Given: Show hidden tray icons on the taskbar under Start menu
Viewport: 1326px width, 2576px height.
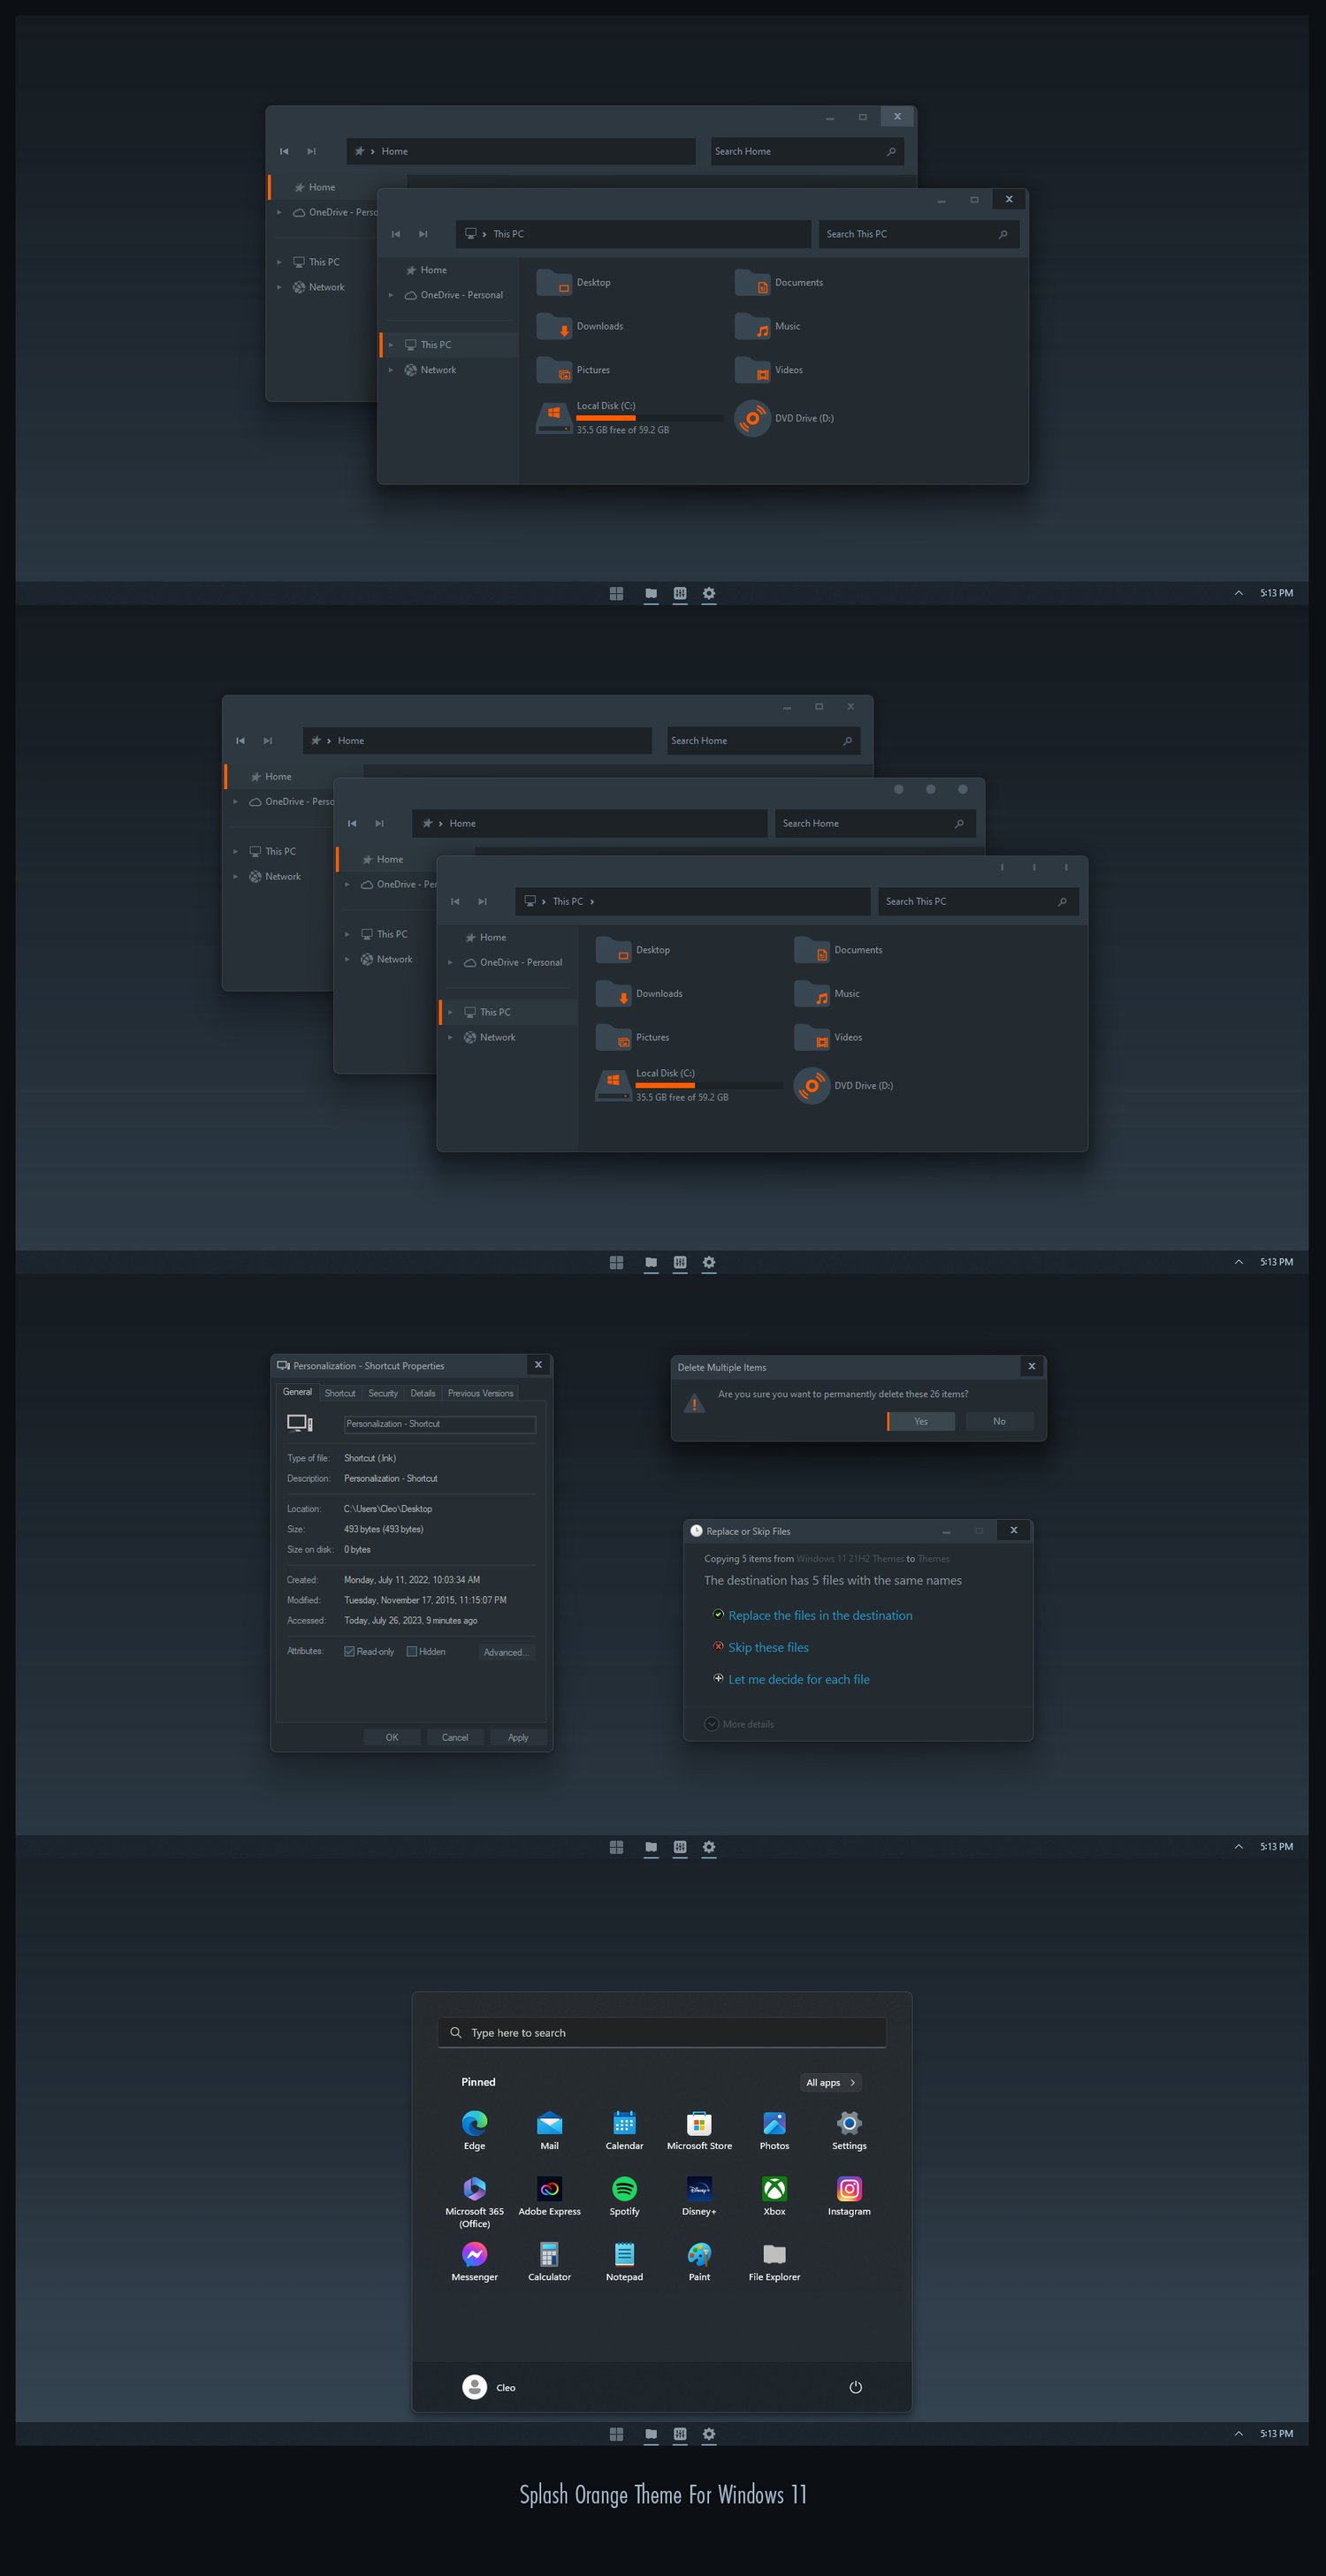Looking at the screenshot, I should (x=1238, y=2433).
